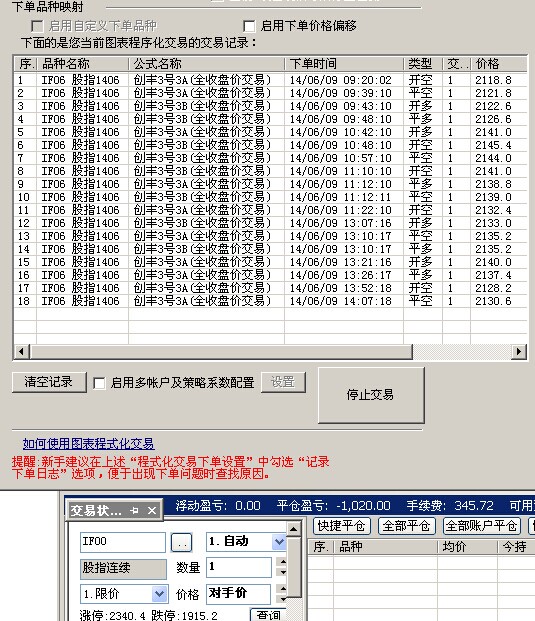Viewport: 535px width, 621px height.
Task: Click the 清空记录 button
Action: click(49, 382)
